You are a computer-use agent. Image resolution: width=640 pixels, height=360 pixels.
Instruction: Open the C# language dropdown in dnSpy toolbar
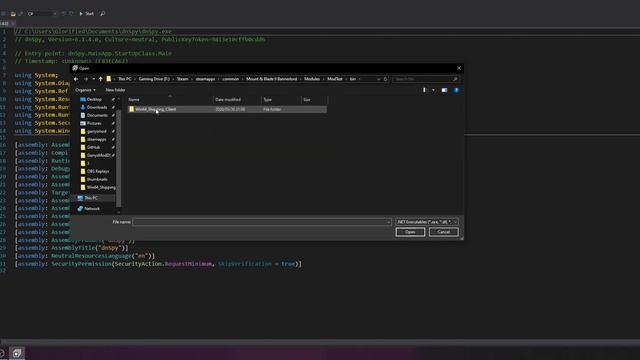coord(42,14)
